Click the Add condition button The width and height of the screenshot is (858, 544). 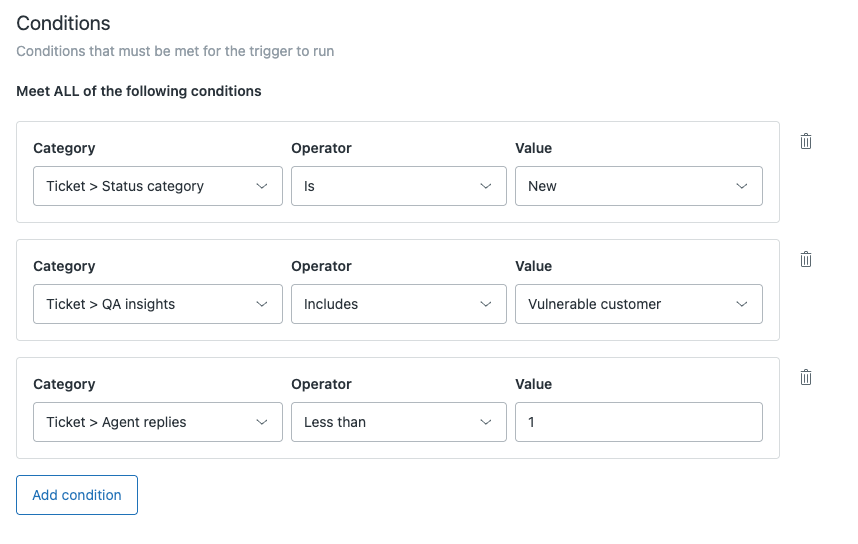(x=77, y=495)
